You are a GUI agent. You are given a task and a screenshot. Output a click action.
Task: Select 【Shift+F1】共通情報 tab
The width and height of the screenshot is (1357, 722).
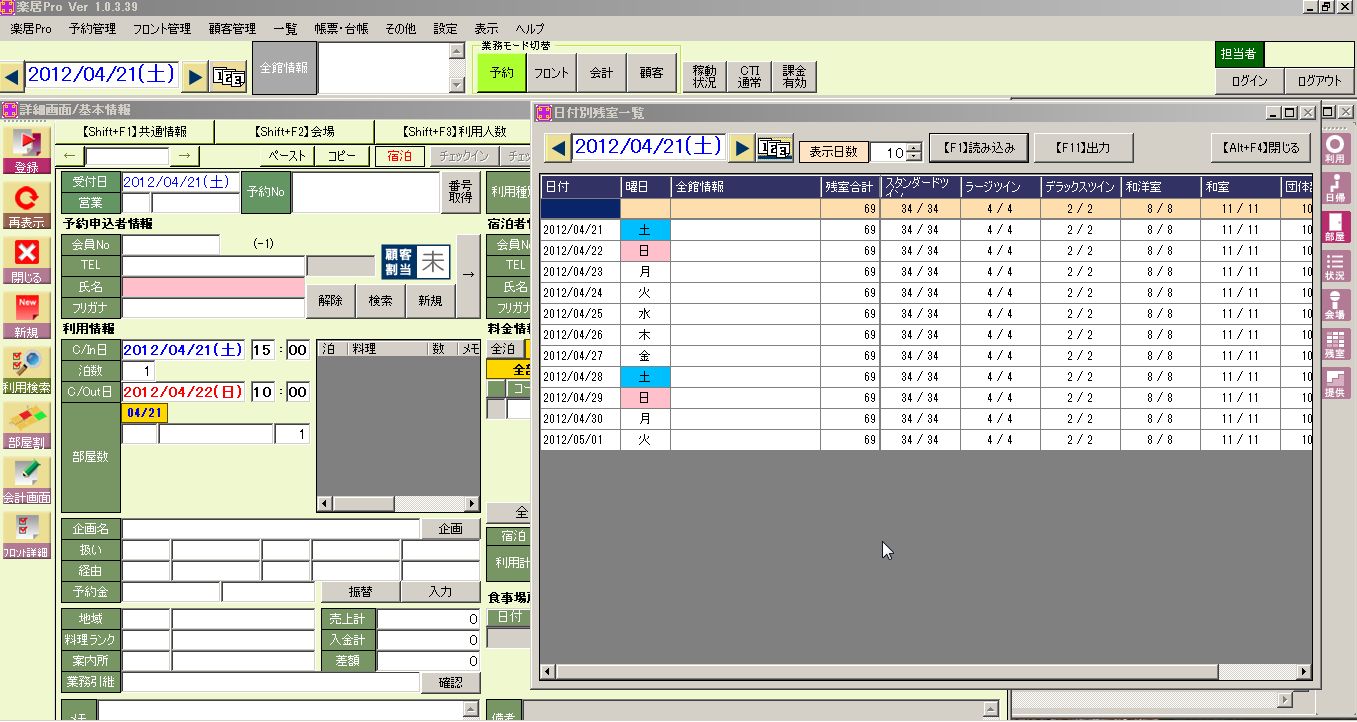[x=134, y=131]
